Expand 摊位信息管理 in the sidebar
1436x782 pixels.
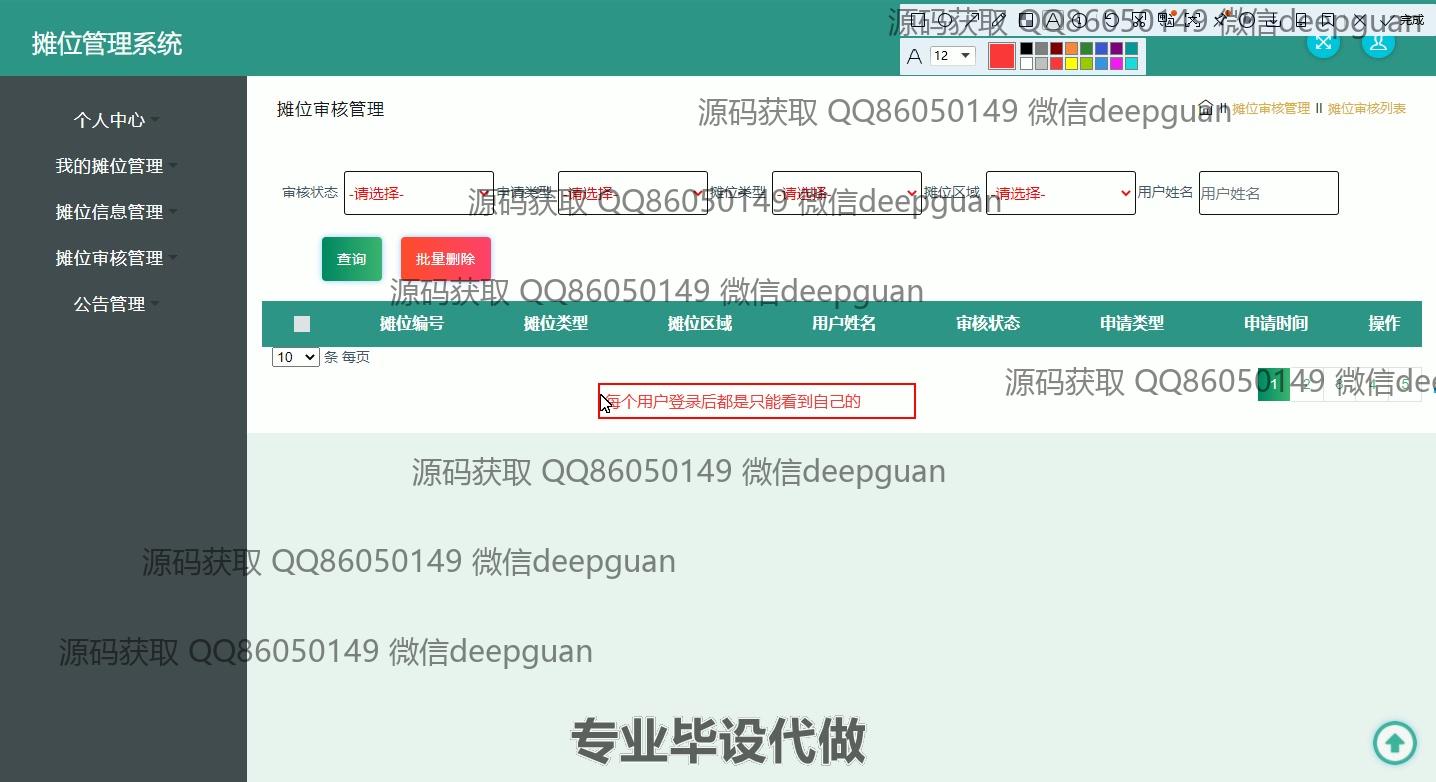click(x=116, y=212)
